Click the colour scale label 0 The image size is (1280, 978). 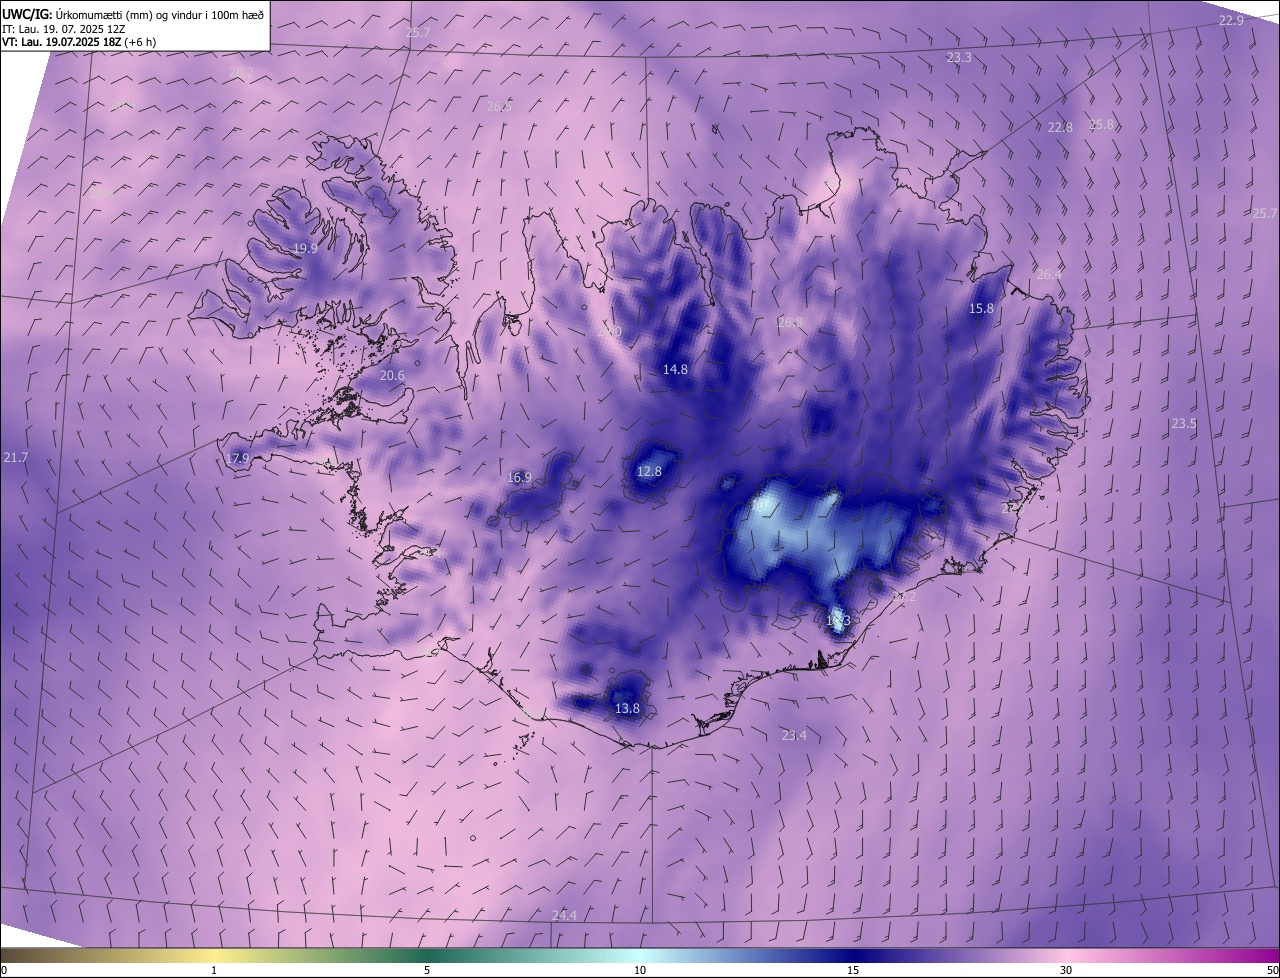[x=4, y=970]
